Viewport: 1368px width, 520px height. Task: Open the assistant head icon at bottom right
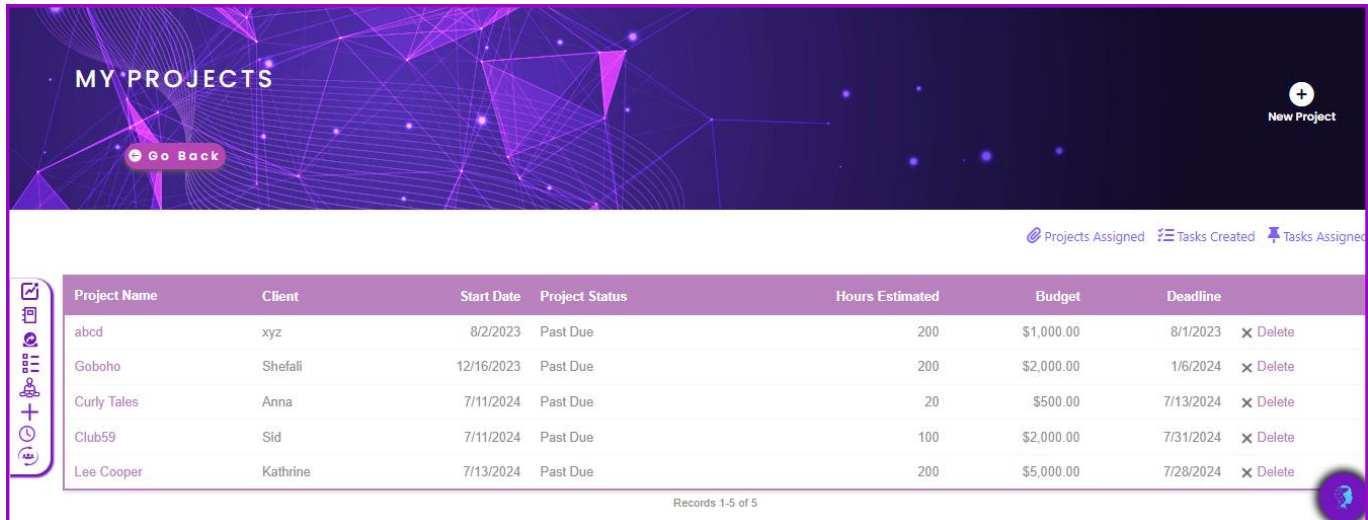point(1344,494)
